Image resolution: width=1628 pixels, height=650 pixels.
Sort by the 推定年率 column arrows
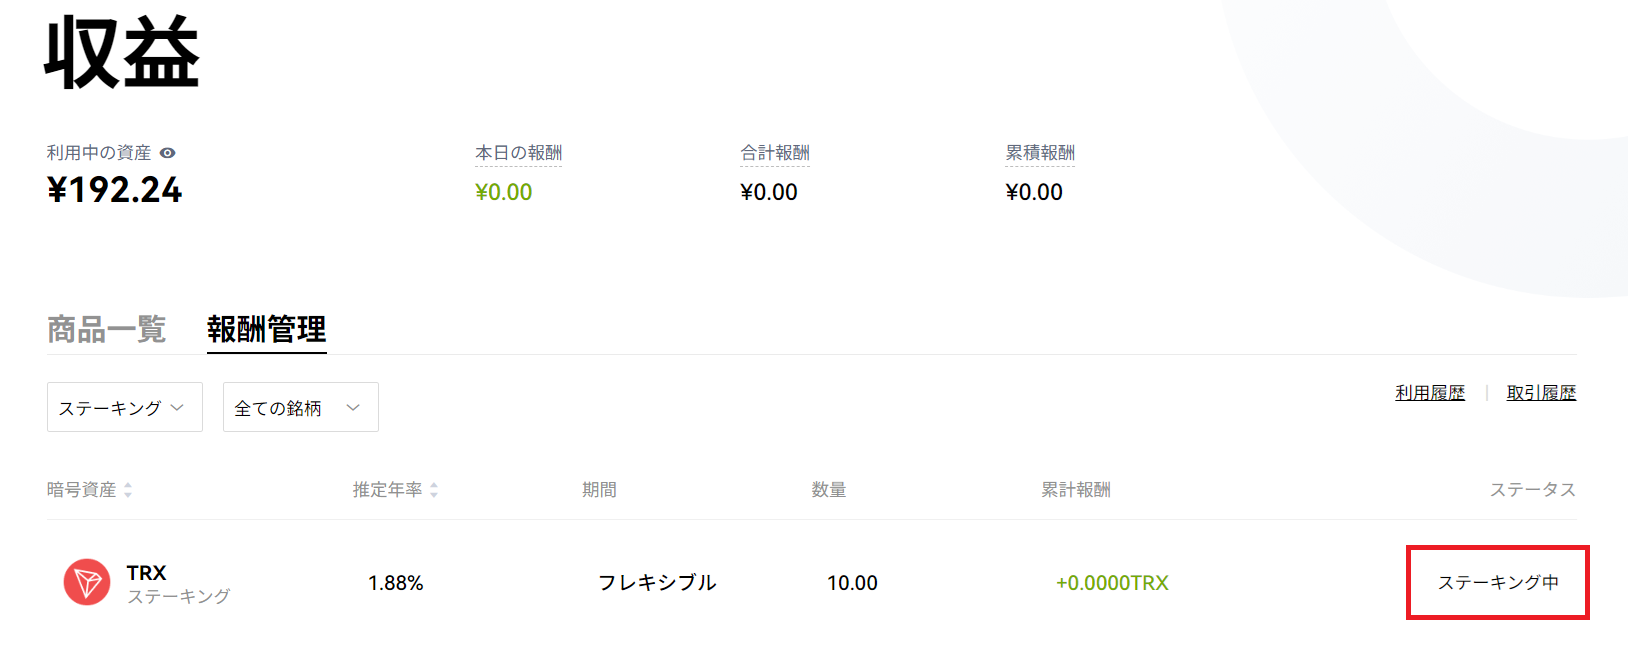pos(434,490)
